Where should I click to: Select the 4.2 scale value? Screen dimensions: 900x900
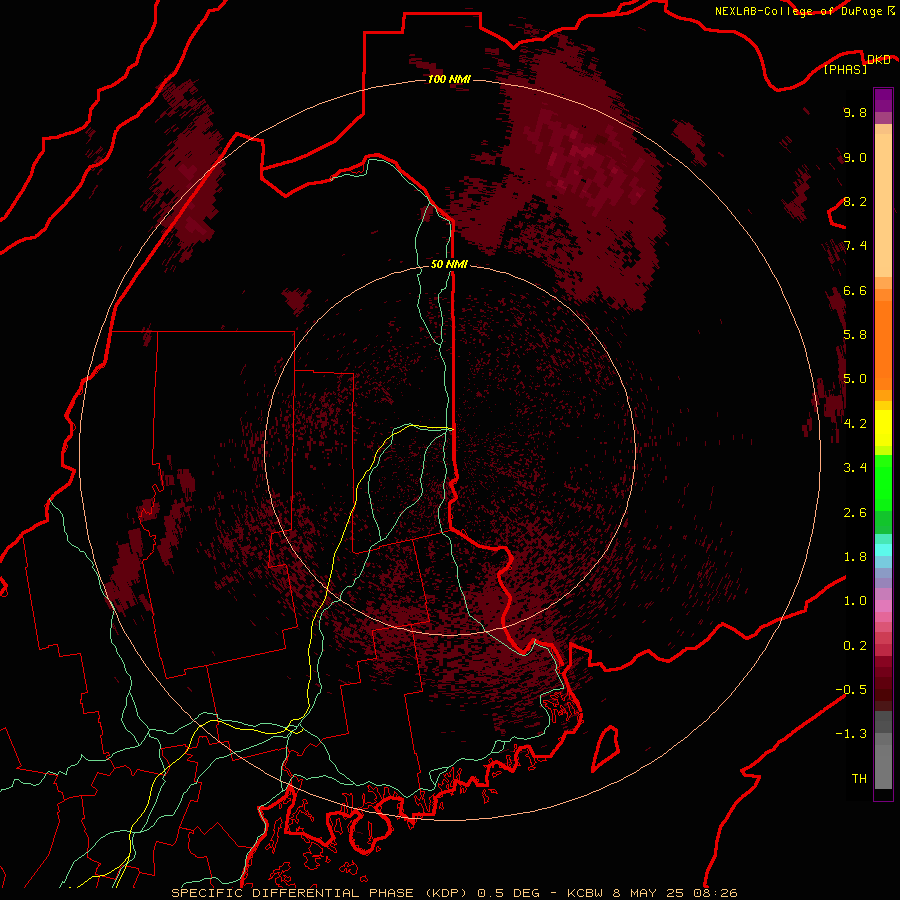pos(855,423)
